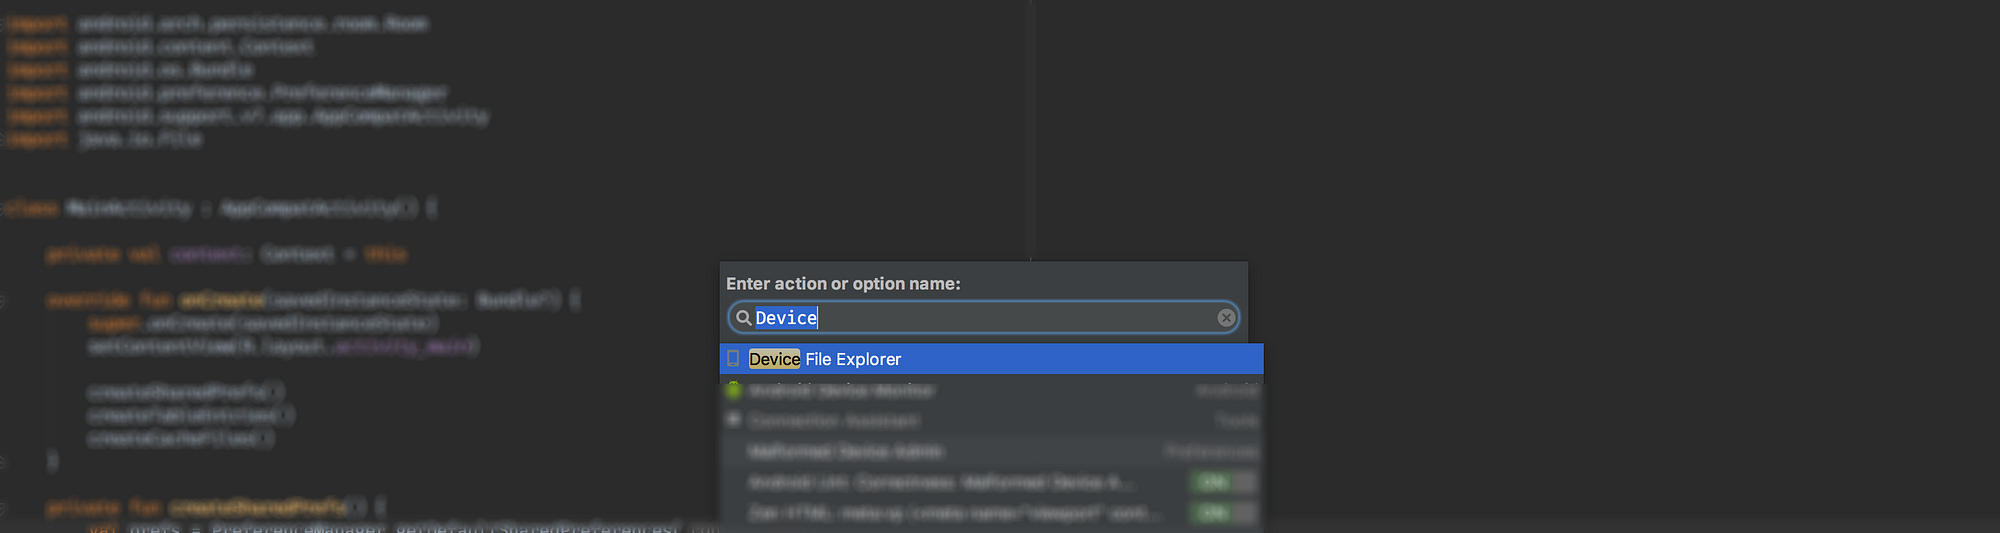Viewport: 2000px width, 533px height.
Task: Click the Connection Assistant result icon
Action: [734, 420]
